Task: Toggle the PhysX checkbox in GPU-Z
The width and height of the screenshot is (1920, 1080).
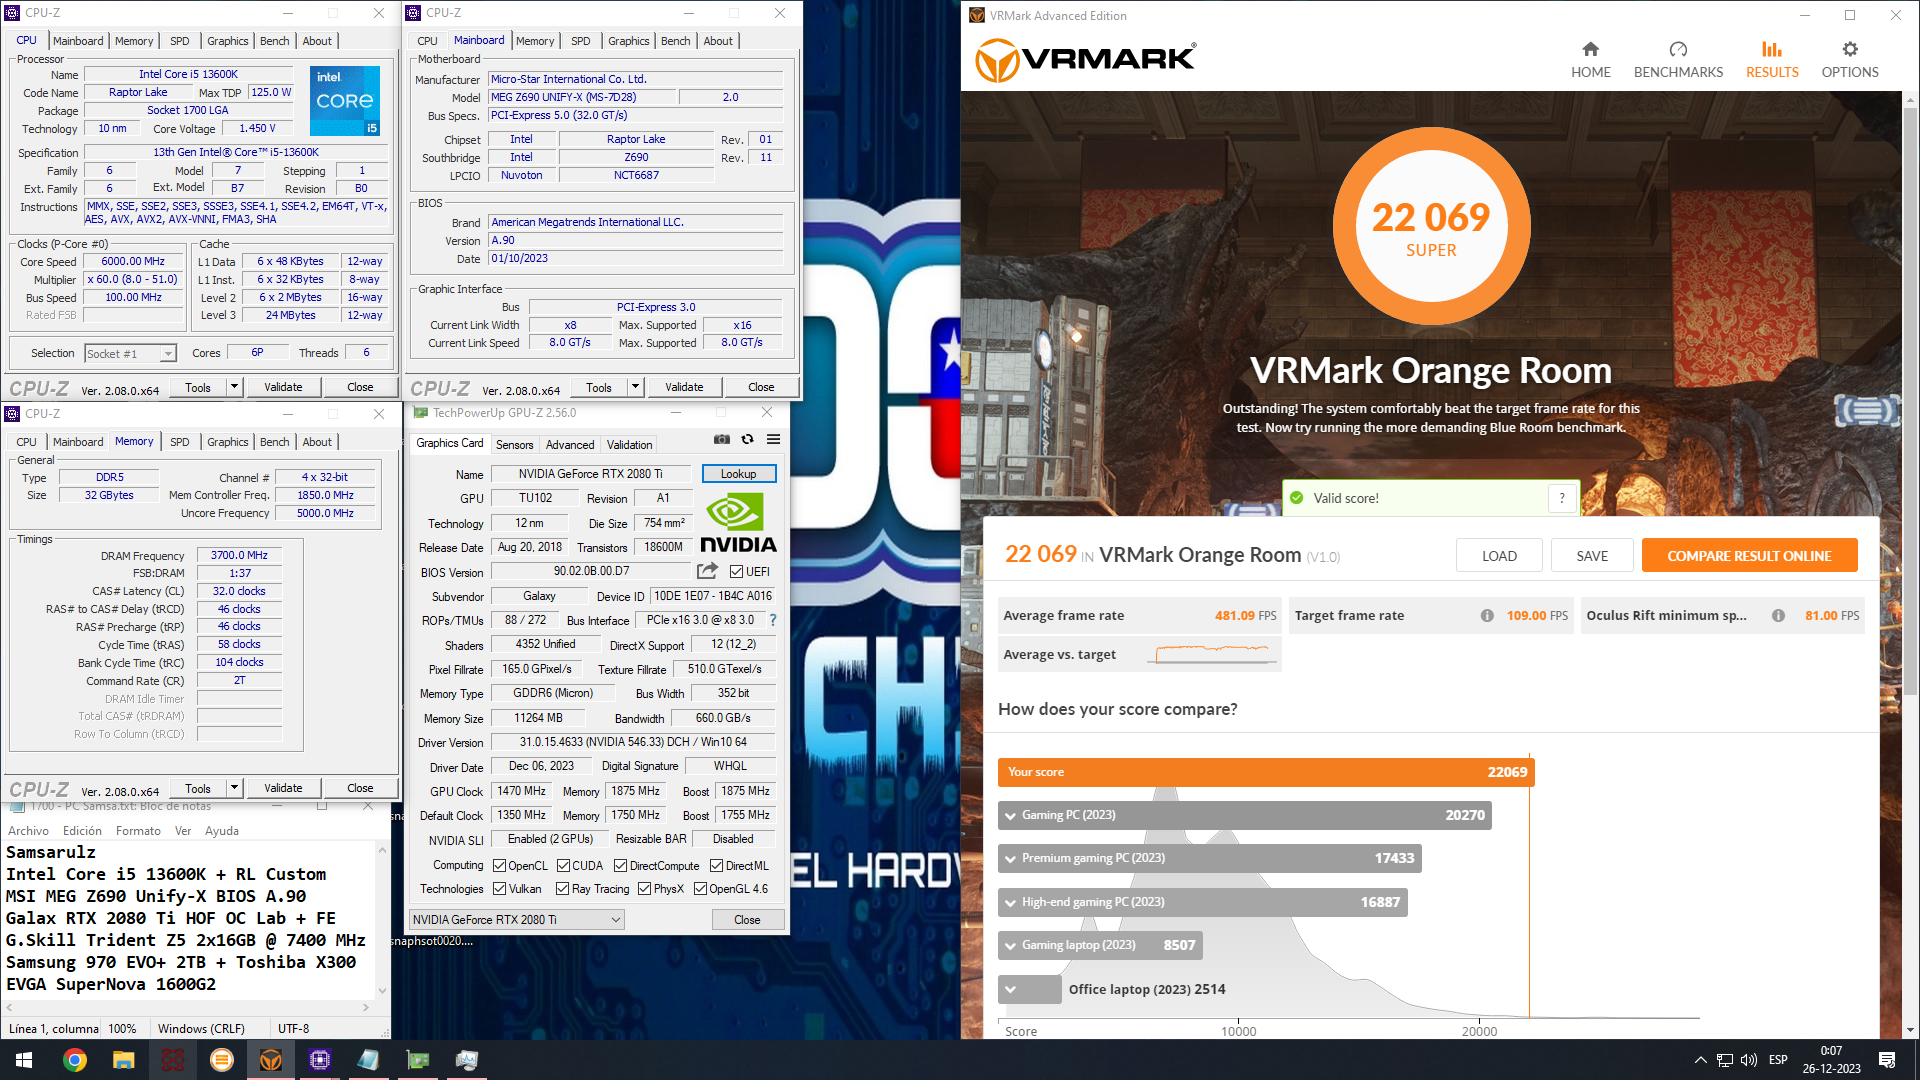Action: coord(644,889)
